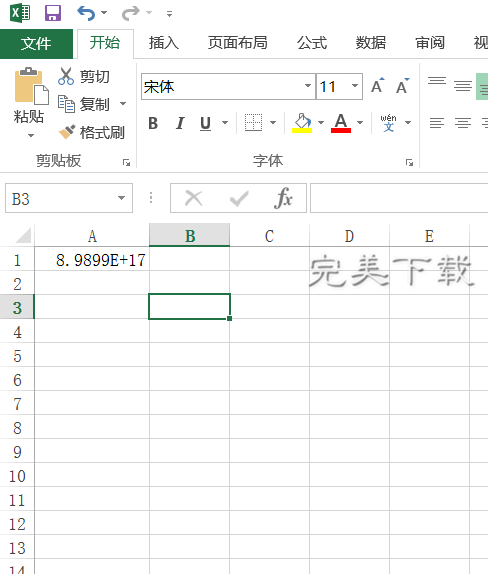This screenshot has height=574, width=488.
Task: Select column A header
Action: coord(92,236)
